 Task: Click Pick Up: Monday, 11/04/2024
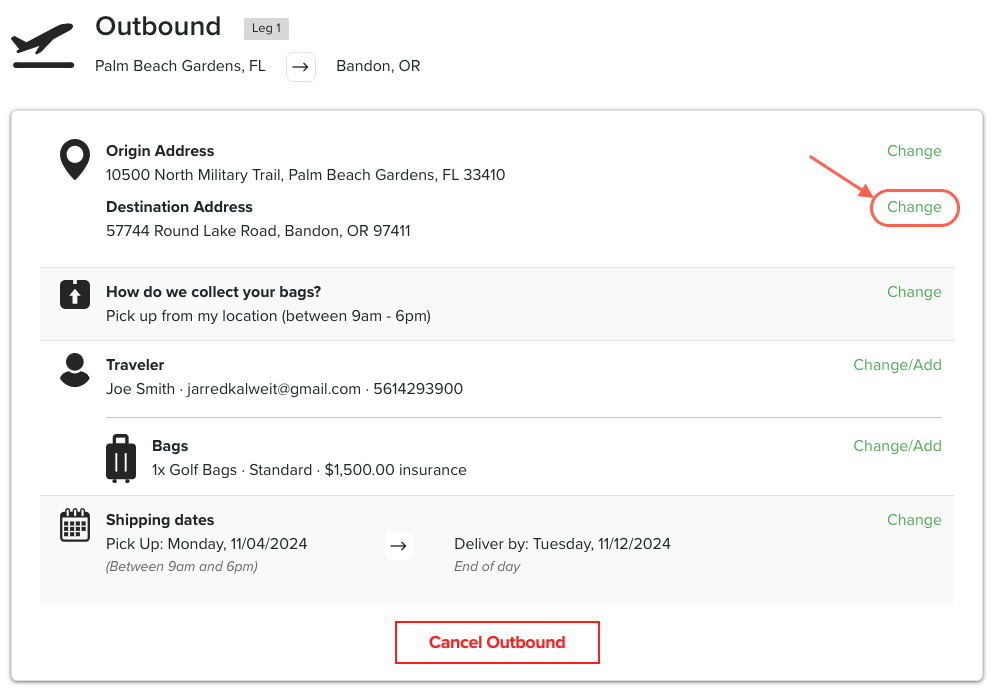pos(207,544)
